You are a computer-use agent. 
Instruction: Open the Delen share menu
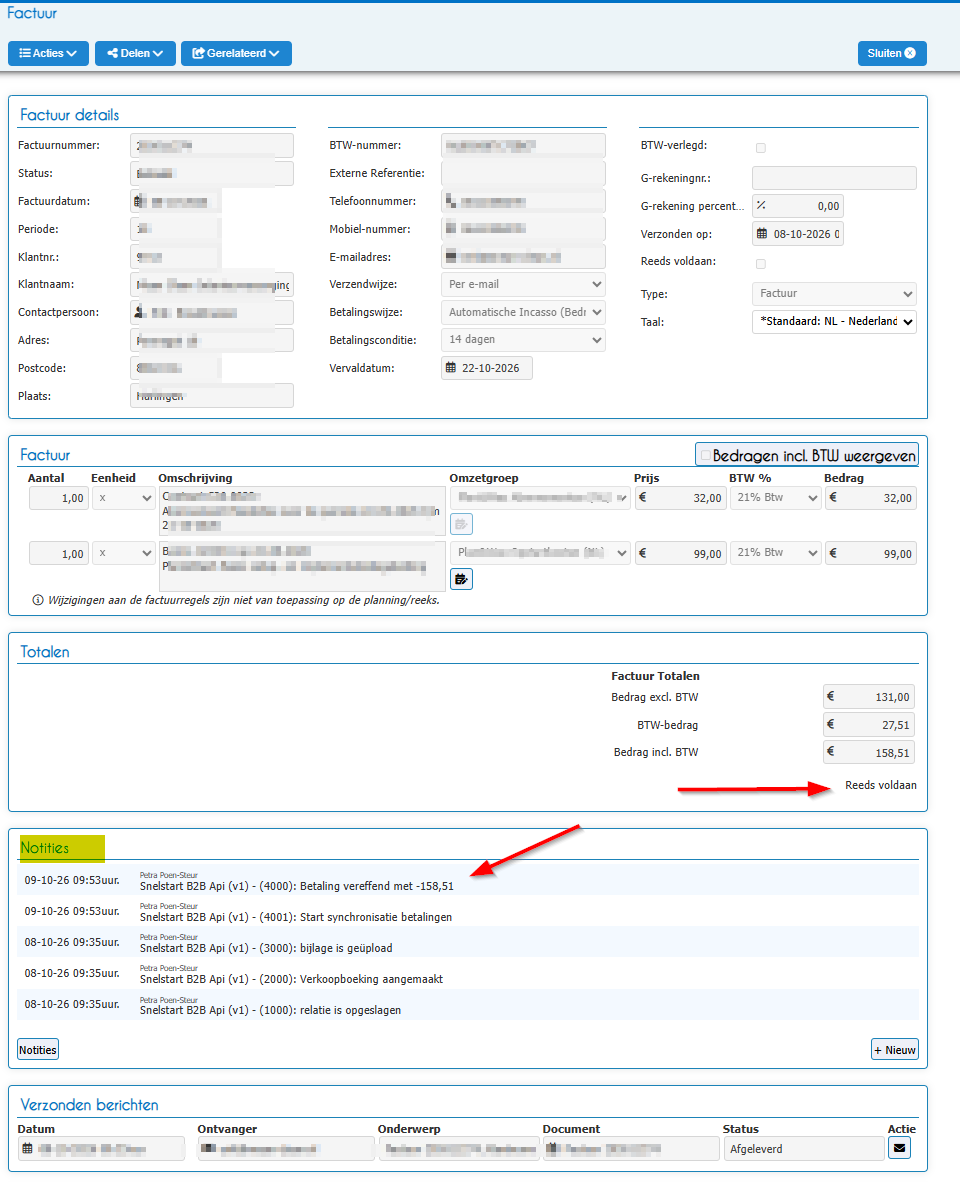[x=135, y=54]
